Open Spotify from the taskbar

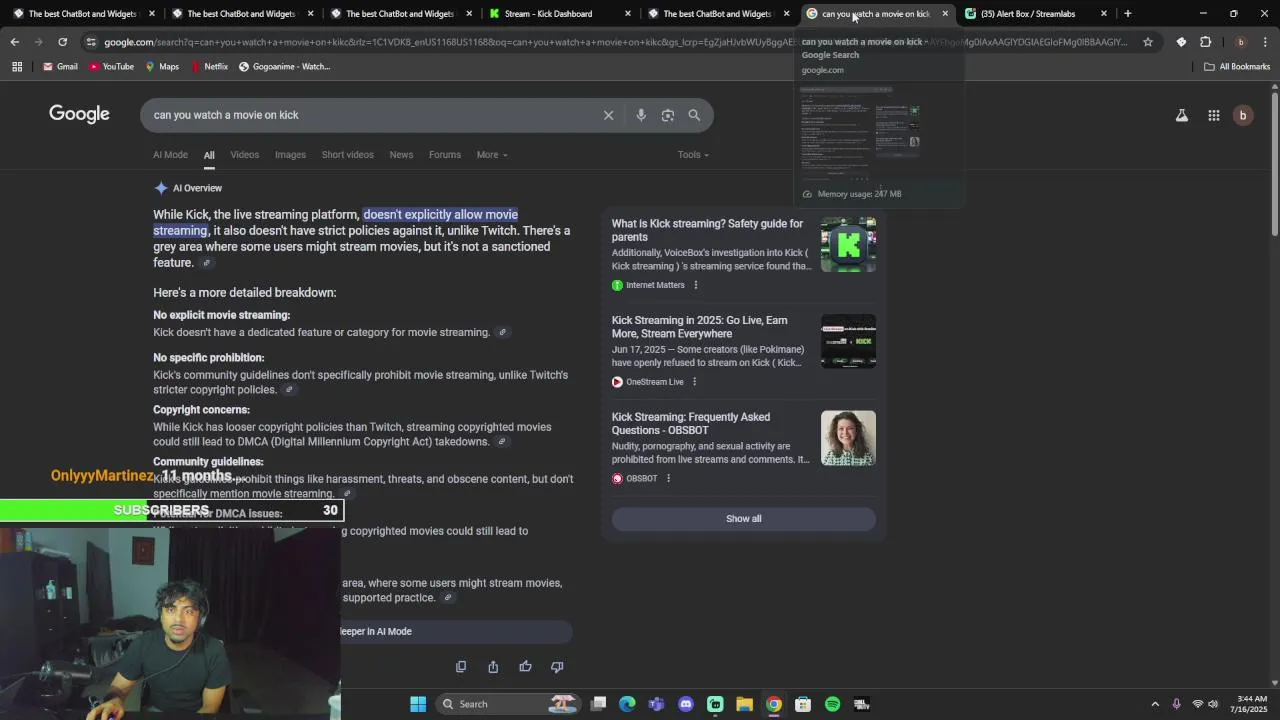click(x=832, y=704)
